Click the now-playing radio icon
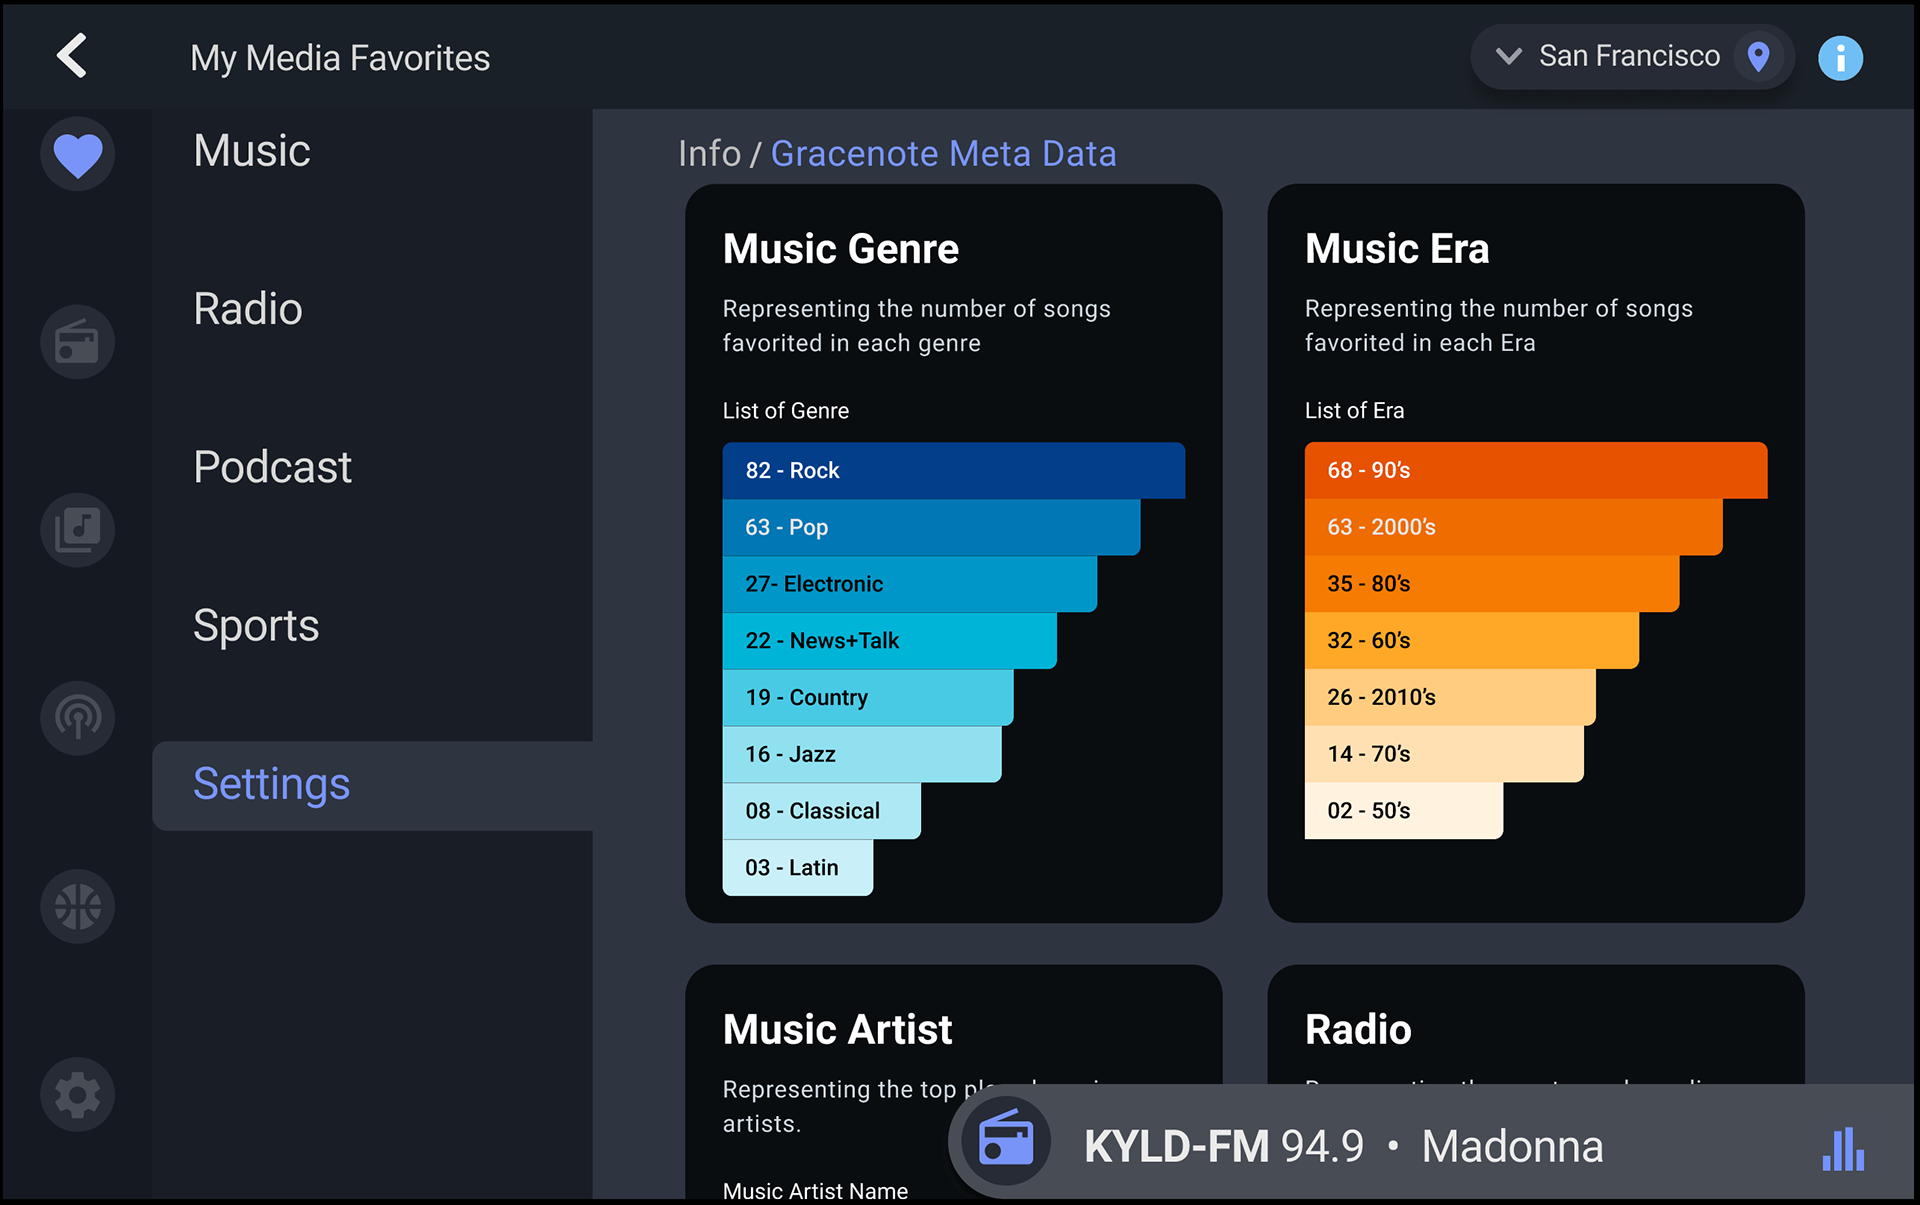This screenshot has width=1920, height=1205. [1005, 1141]
